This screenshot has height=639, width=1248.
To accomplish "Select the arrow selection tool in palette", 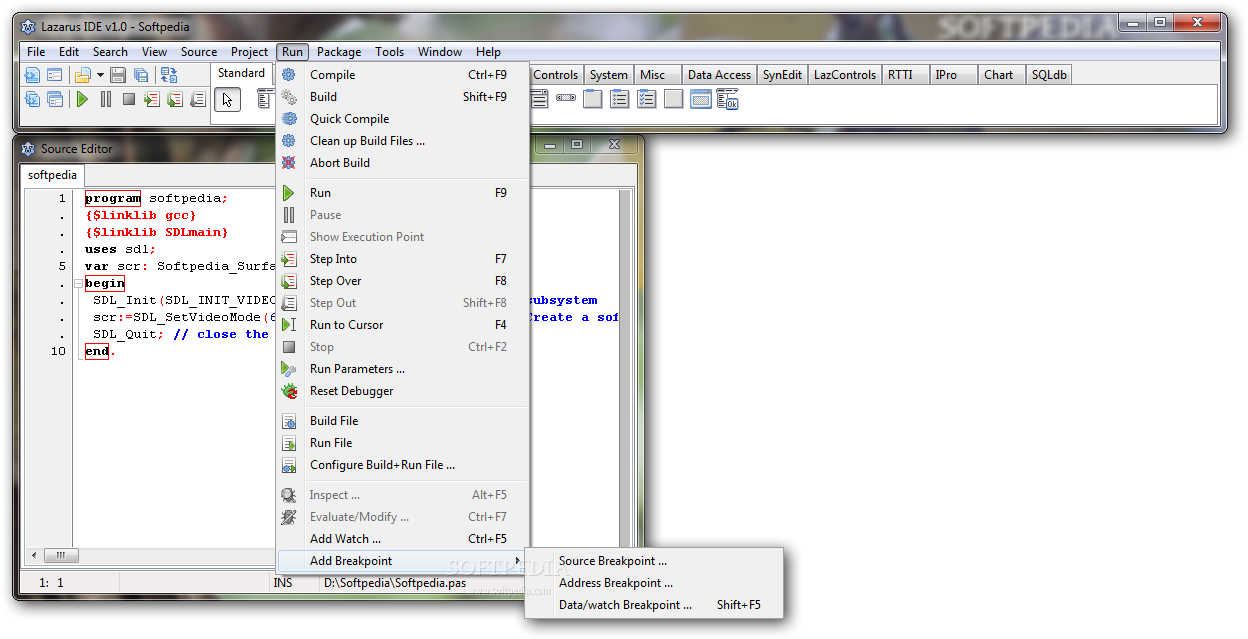I will pos(227,99).
